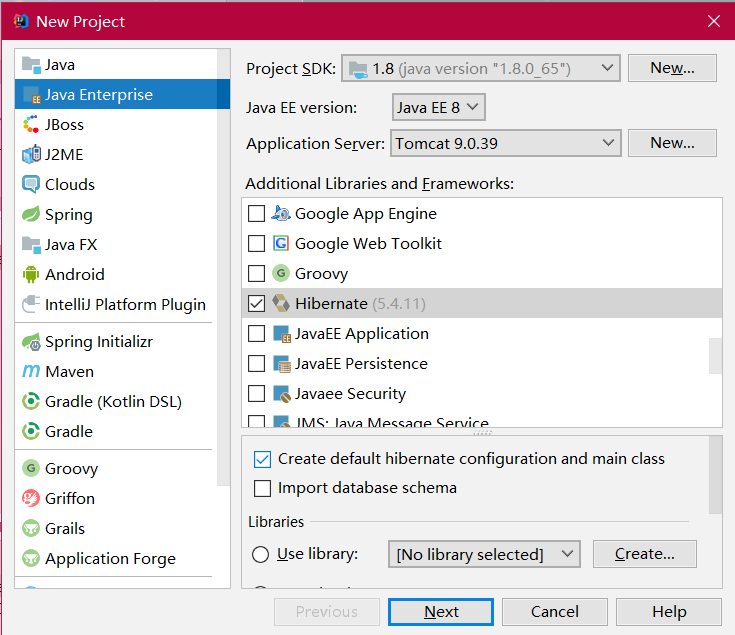Click the Application Forge label
Viewport: 735px width, 635px height.
(110, 559)
